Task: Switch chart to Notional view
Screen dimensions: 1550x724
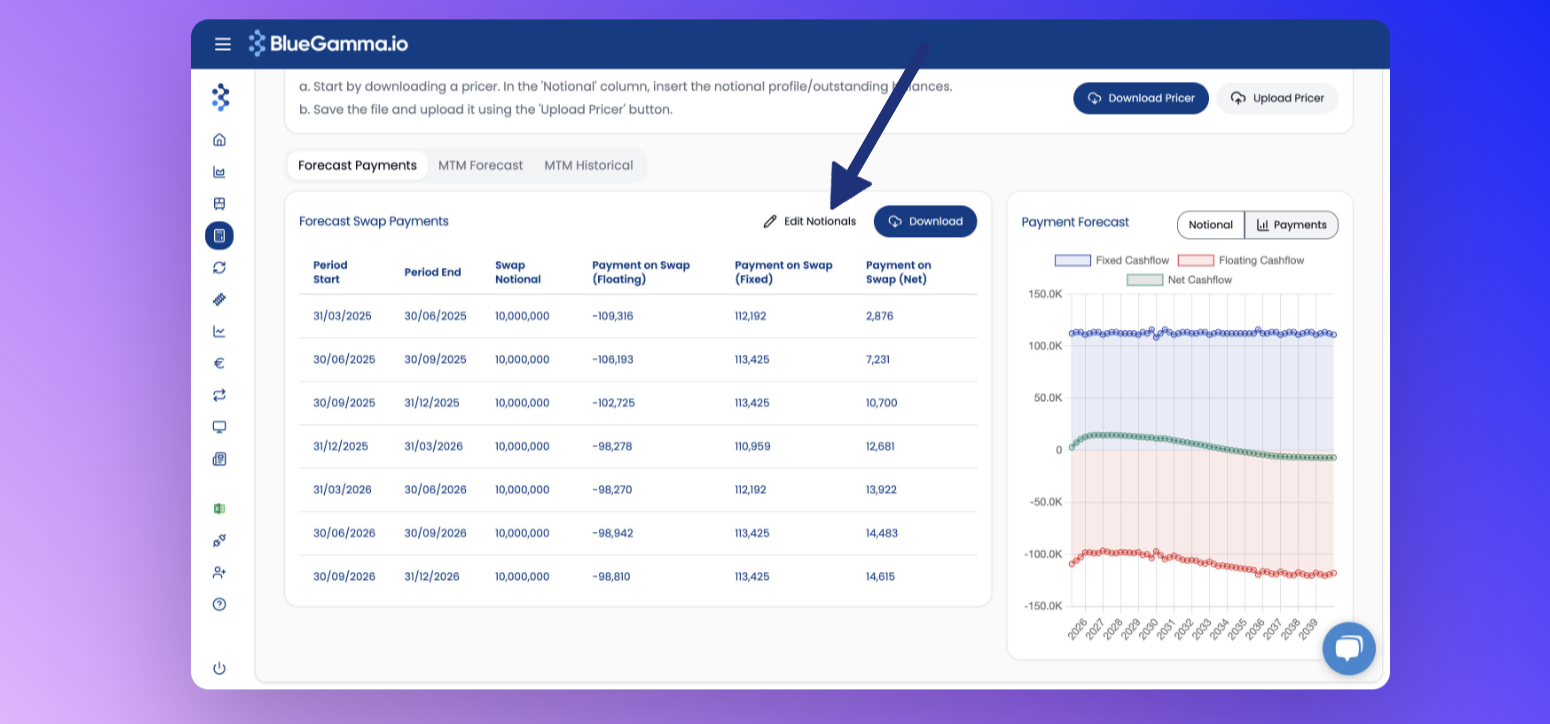Action: [x=1211, y=225]
